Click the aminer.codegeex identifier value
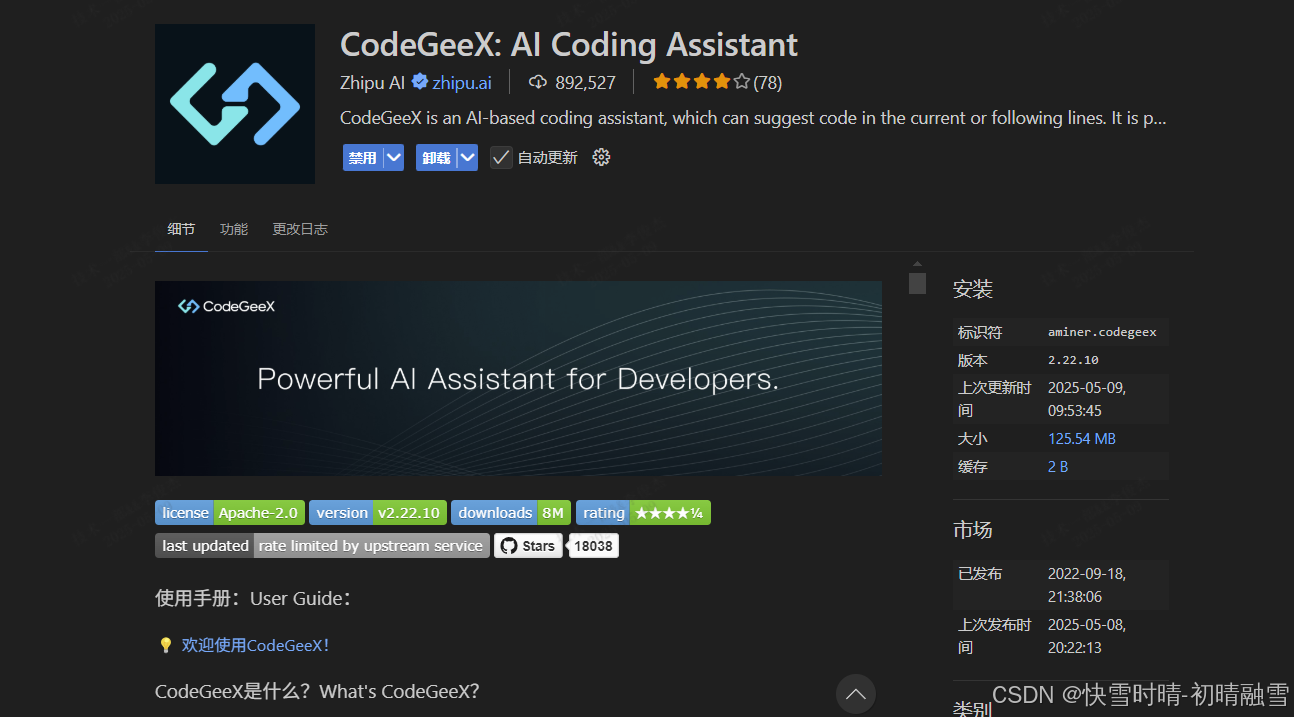The image size is (1294, 717). point(1102,331)
